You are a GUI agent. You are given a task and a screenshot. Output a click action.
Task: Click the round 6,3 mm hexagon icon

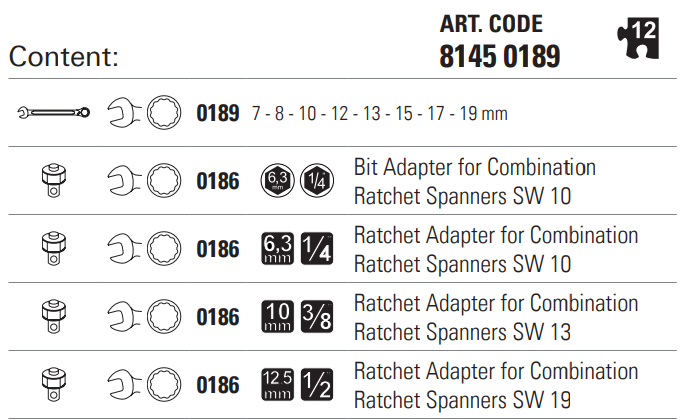[x=275, y=181]
